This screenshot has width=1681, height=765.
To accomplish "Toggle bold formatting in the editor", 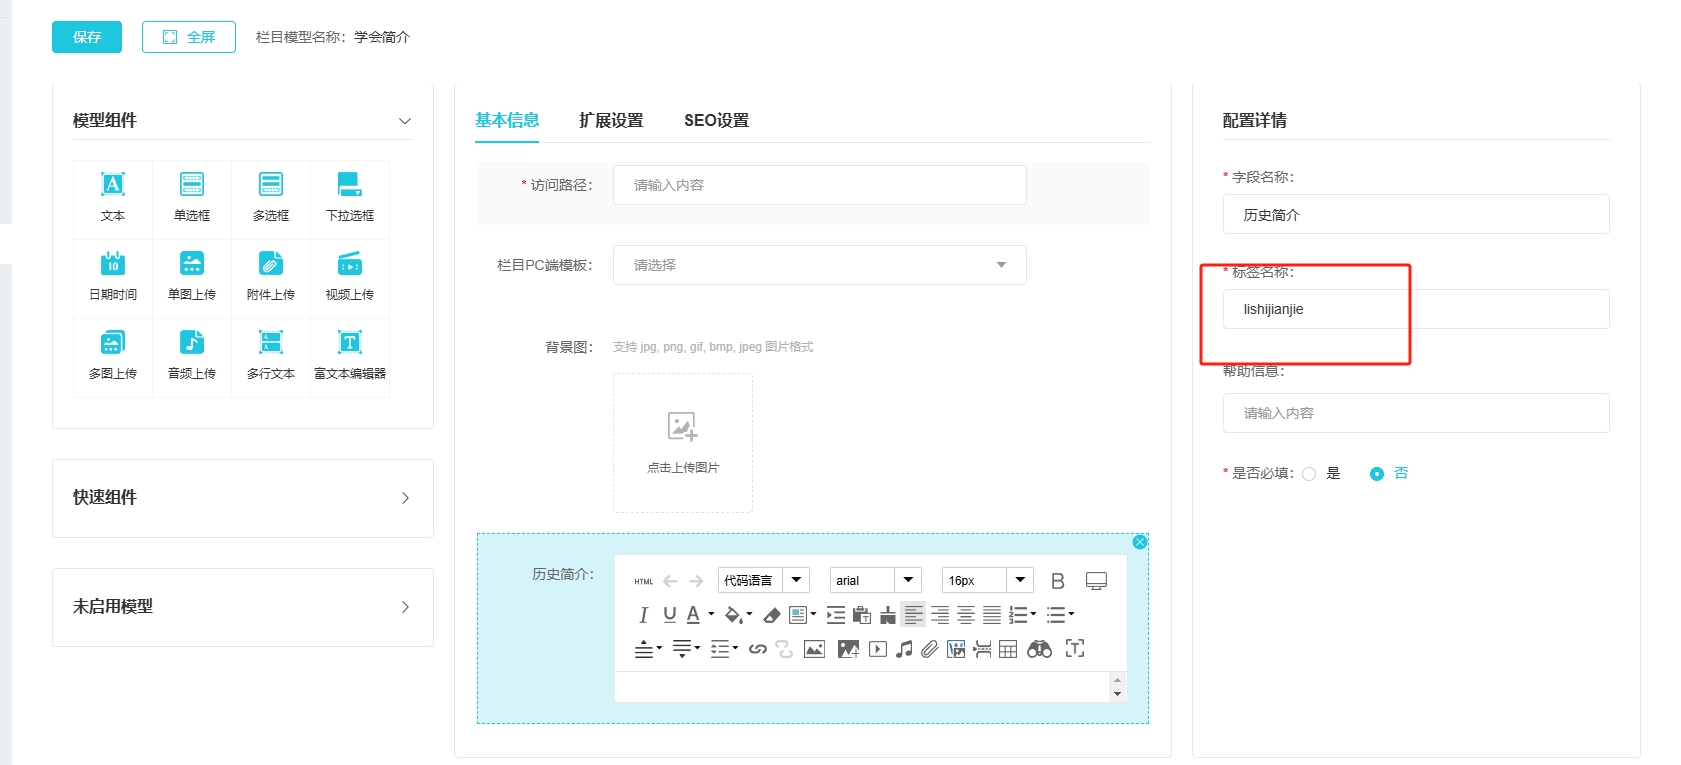I will [x=1058, y=581].
